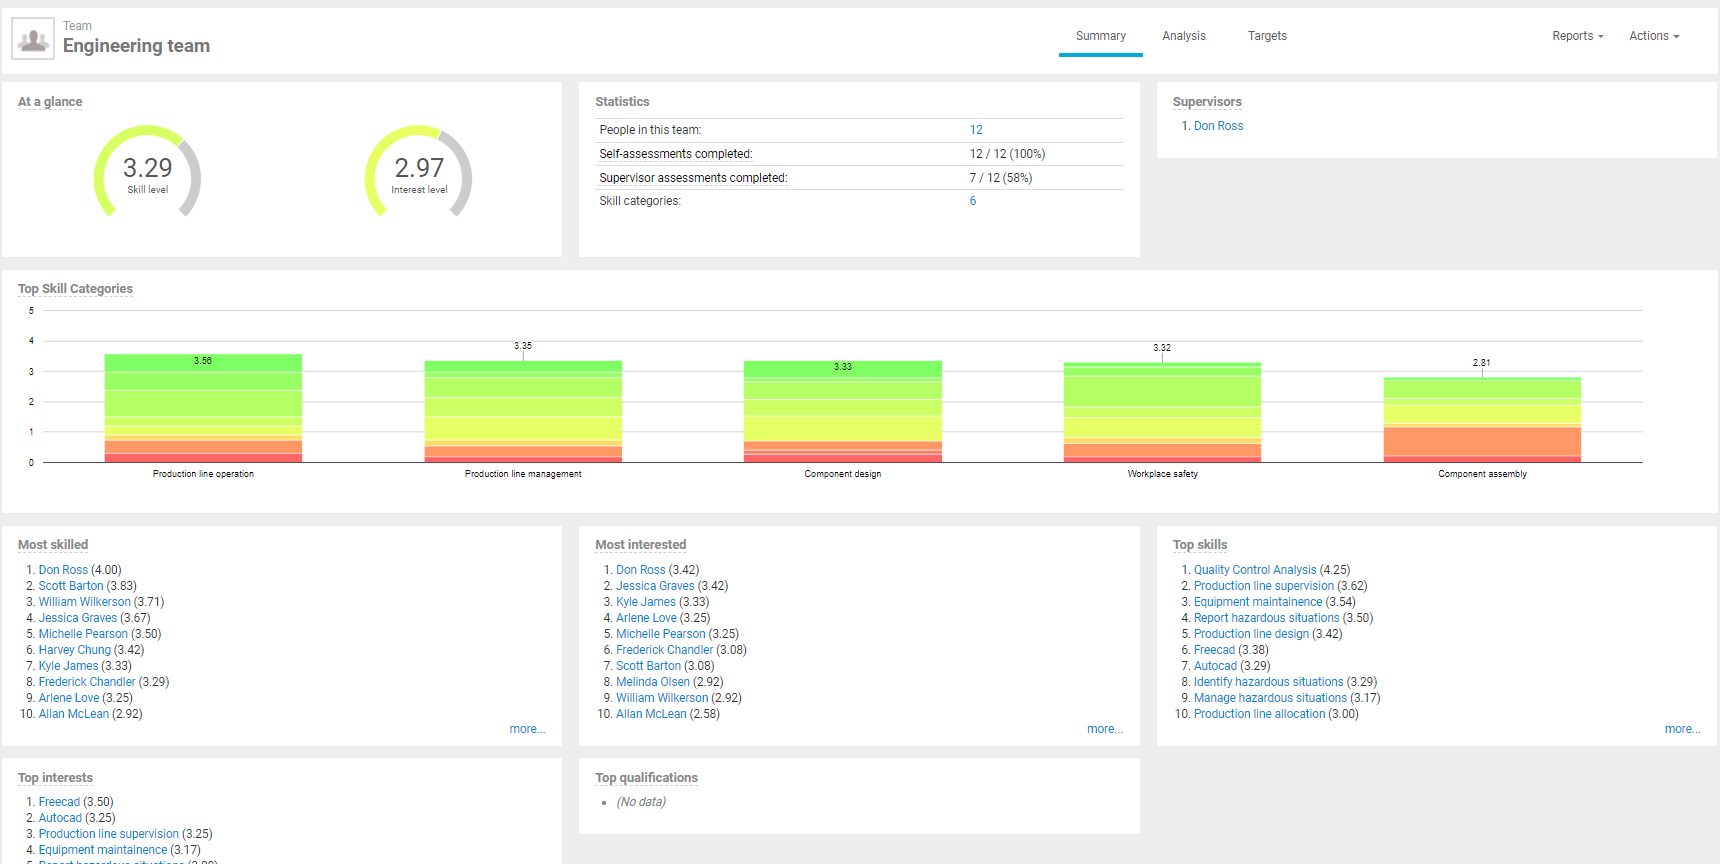Click the Production line operation bar
Image resolution: width=1720 pixels, height=864 pixels.
(x=203, y=408)
